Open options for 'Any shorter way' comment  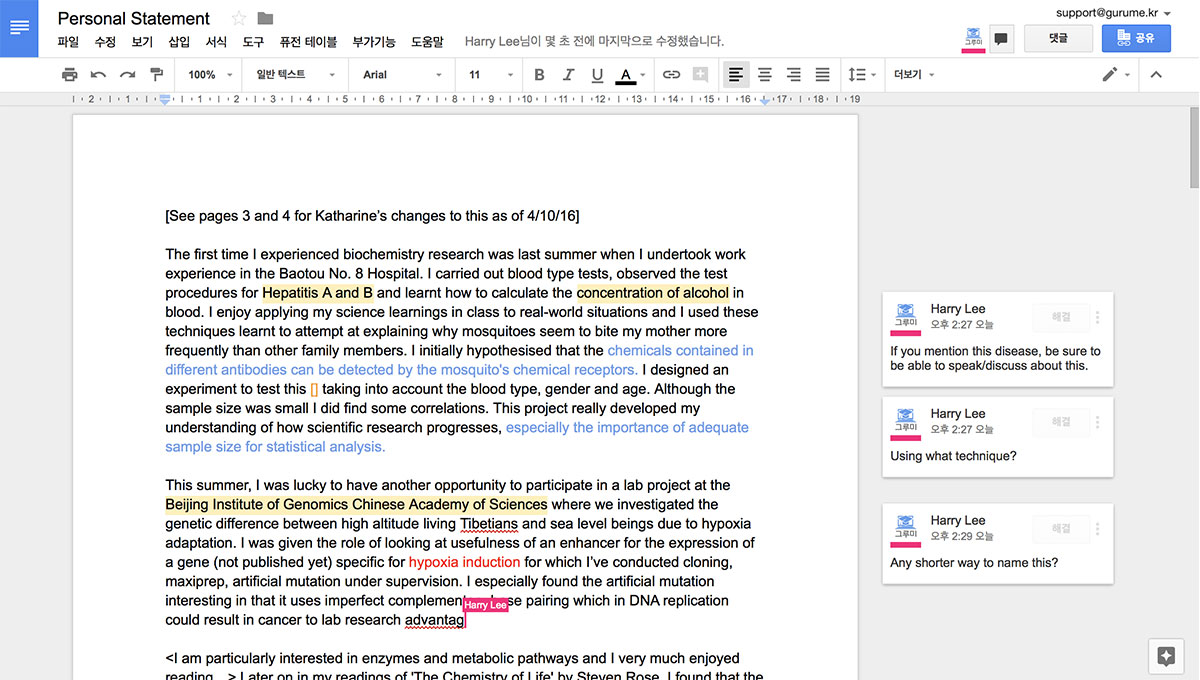(x=1098, y=530)
